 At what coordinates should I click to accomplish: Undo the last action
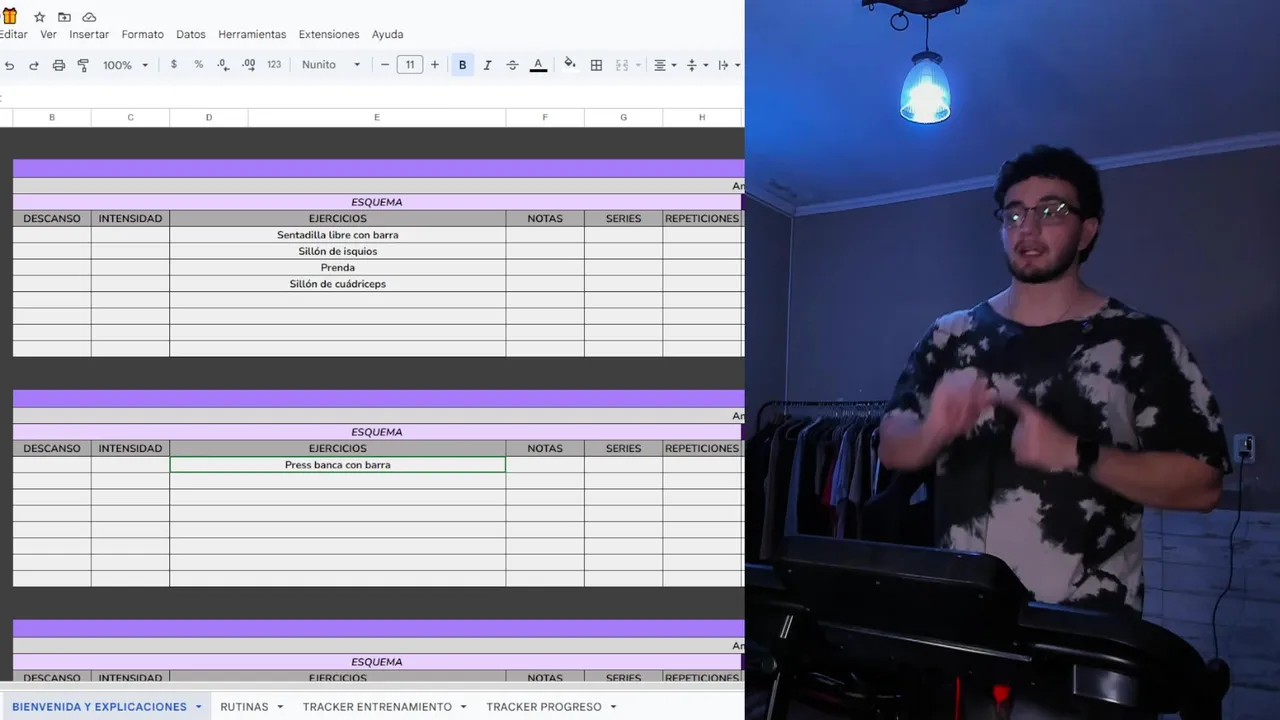point(10,65)
